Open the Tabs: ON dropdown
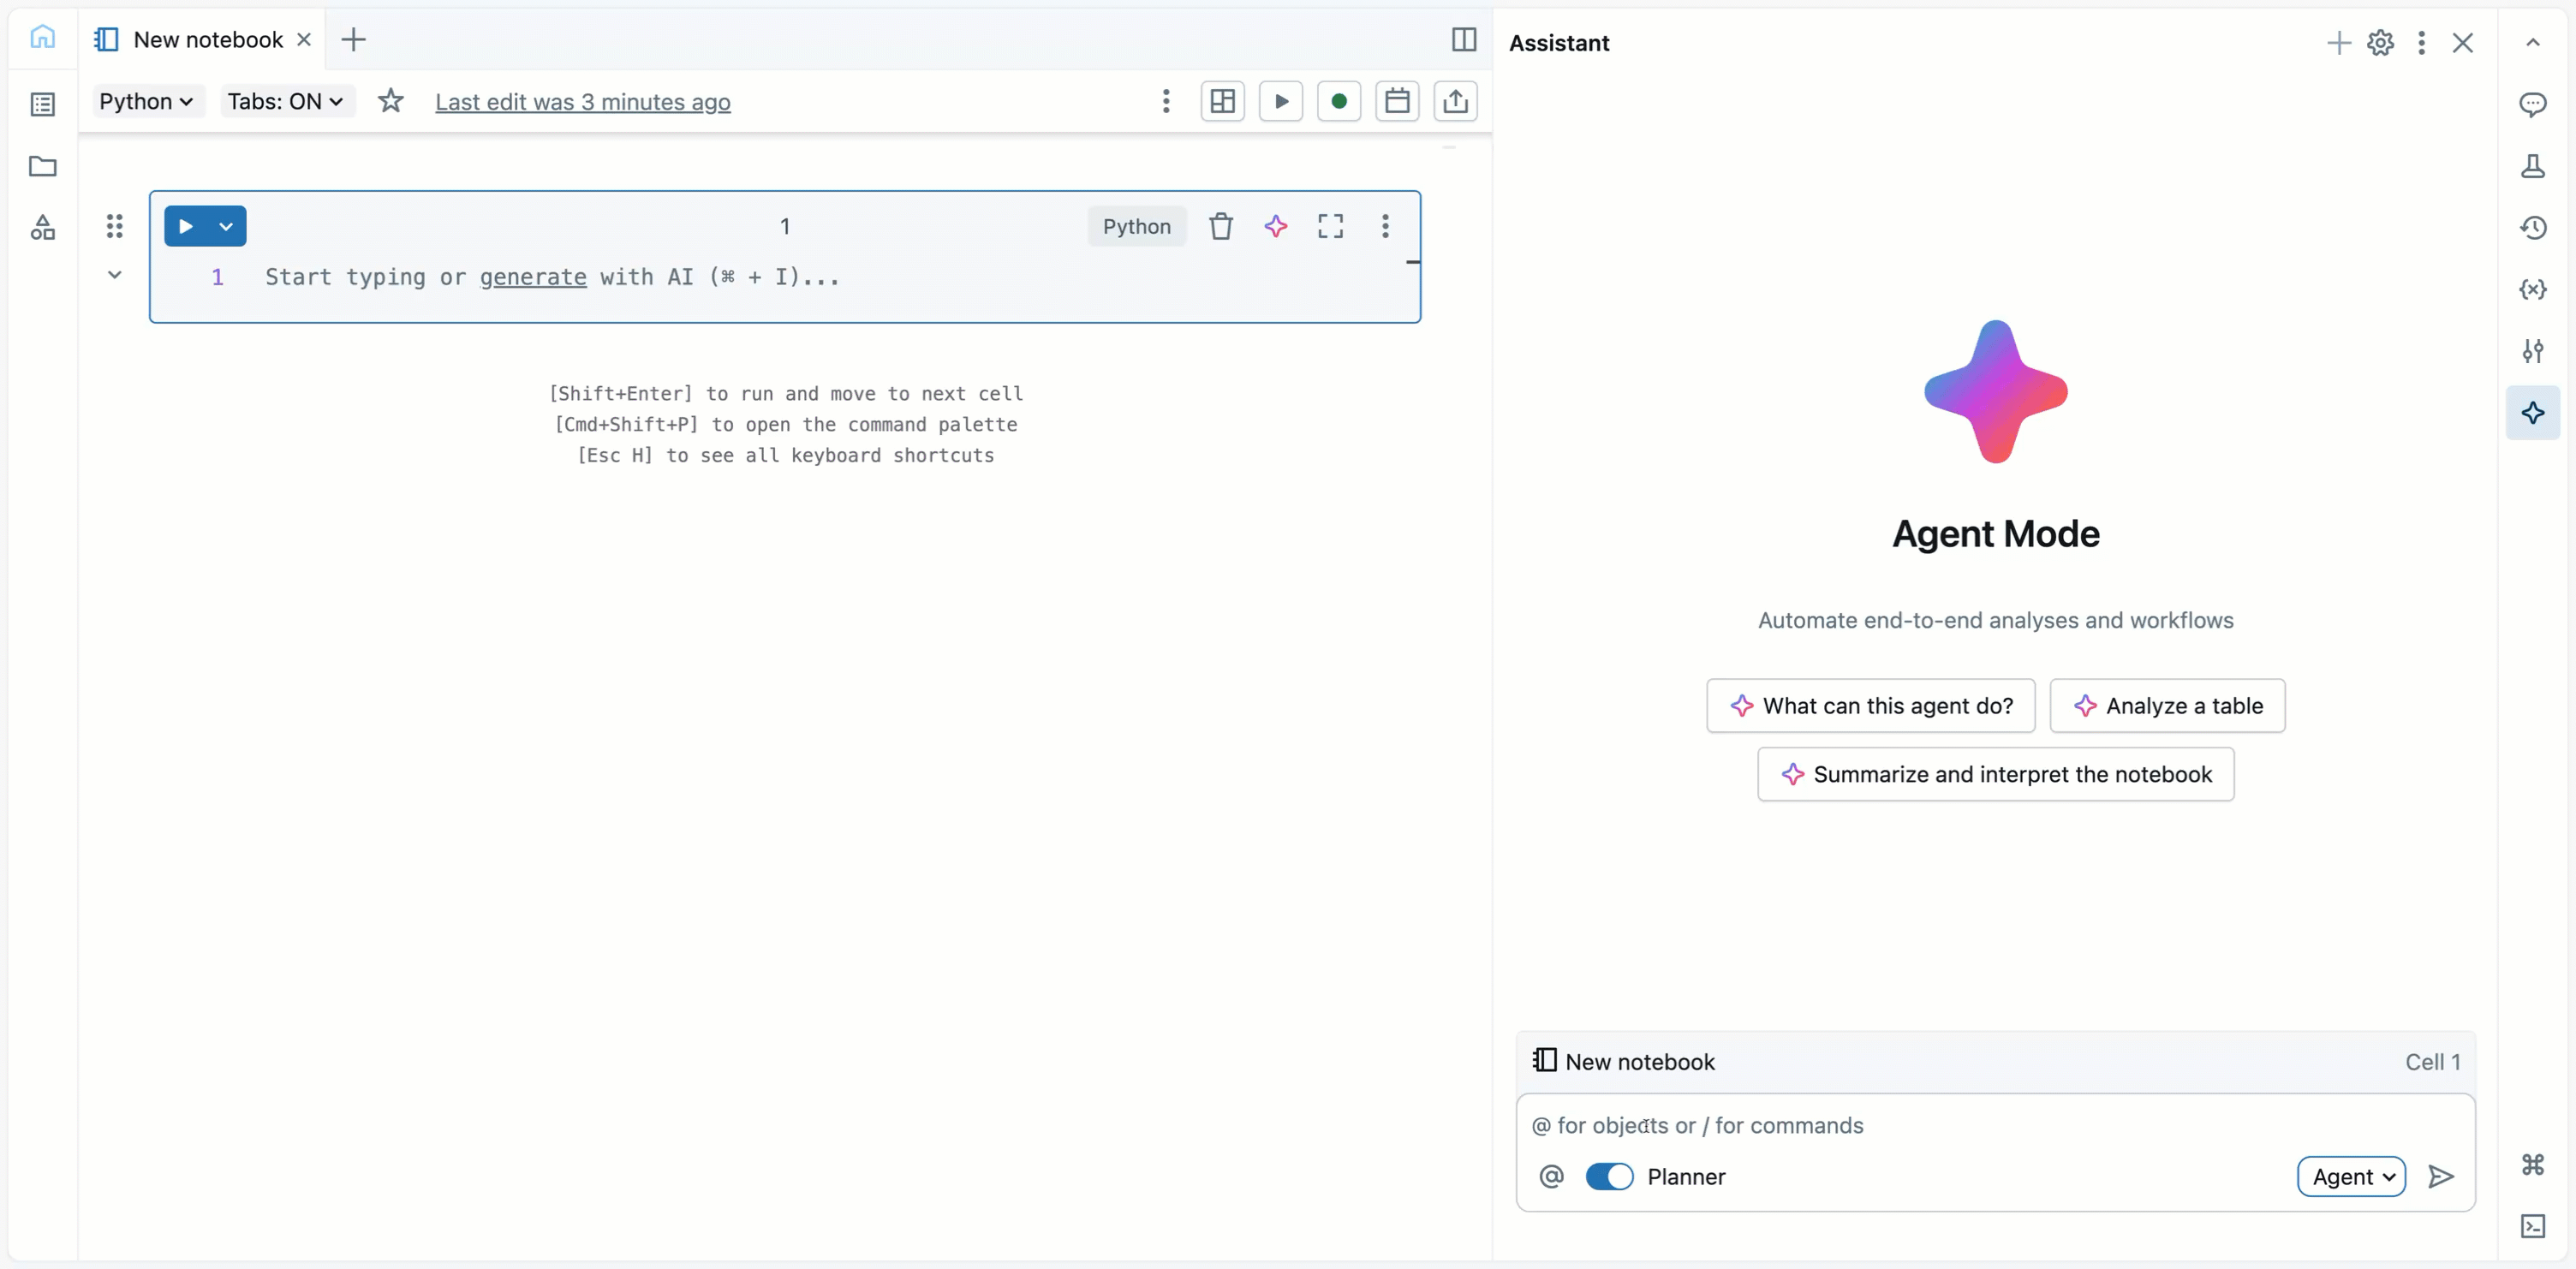 point(287,101)
